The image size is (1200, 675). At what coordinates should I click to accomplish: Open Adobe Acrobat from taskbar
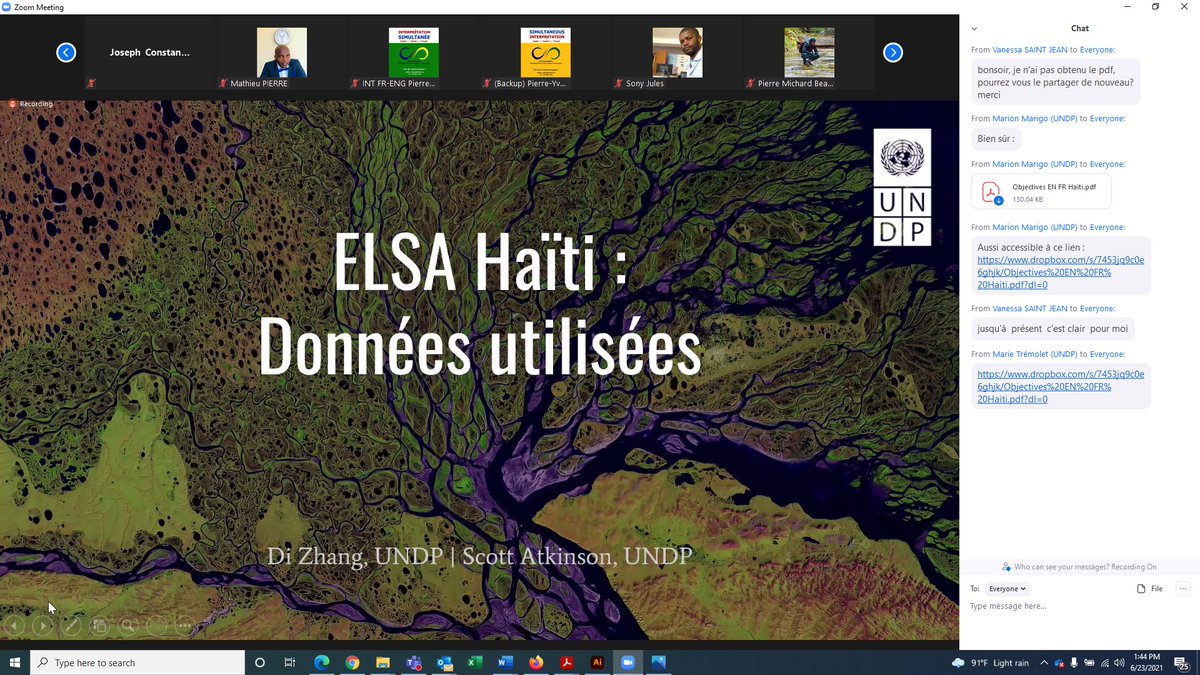click(567, 662)
